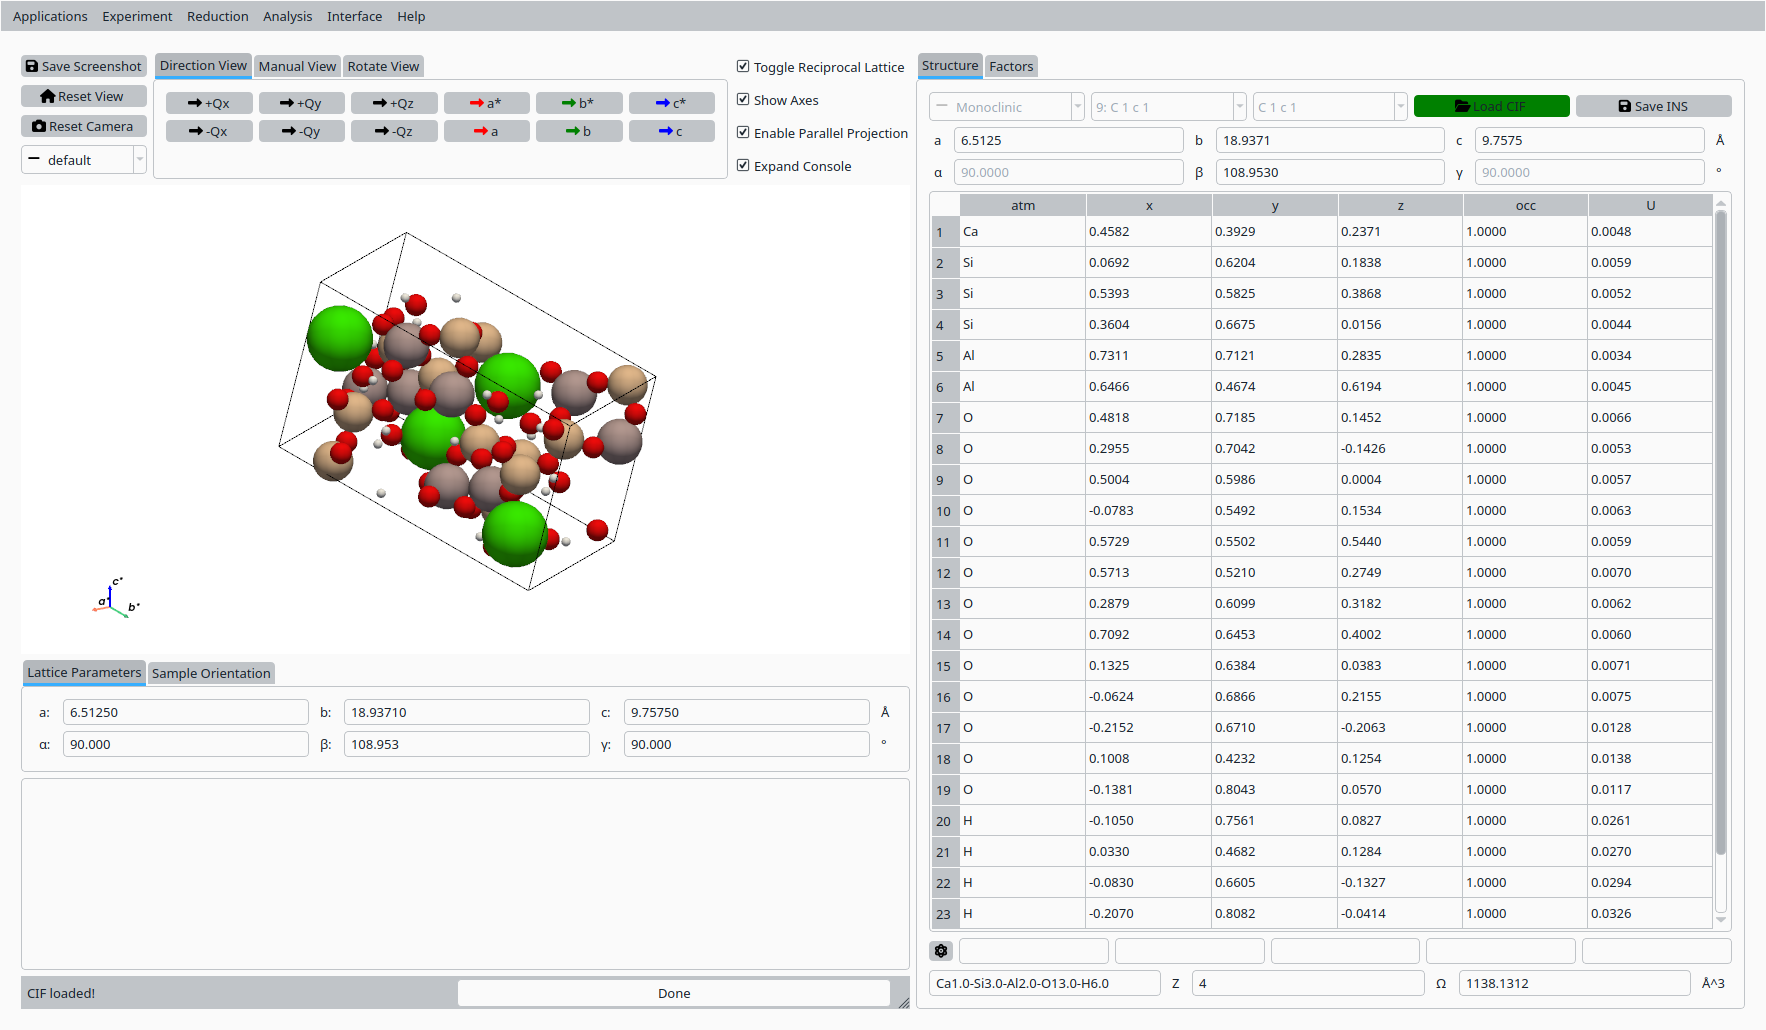Save structure as INS file

pos(1653,106)
